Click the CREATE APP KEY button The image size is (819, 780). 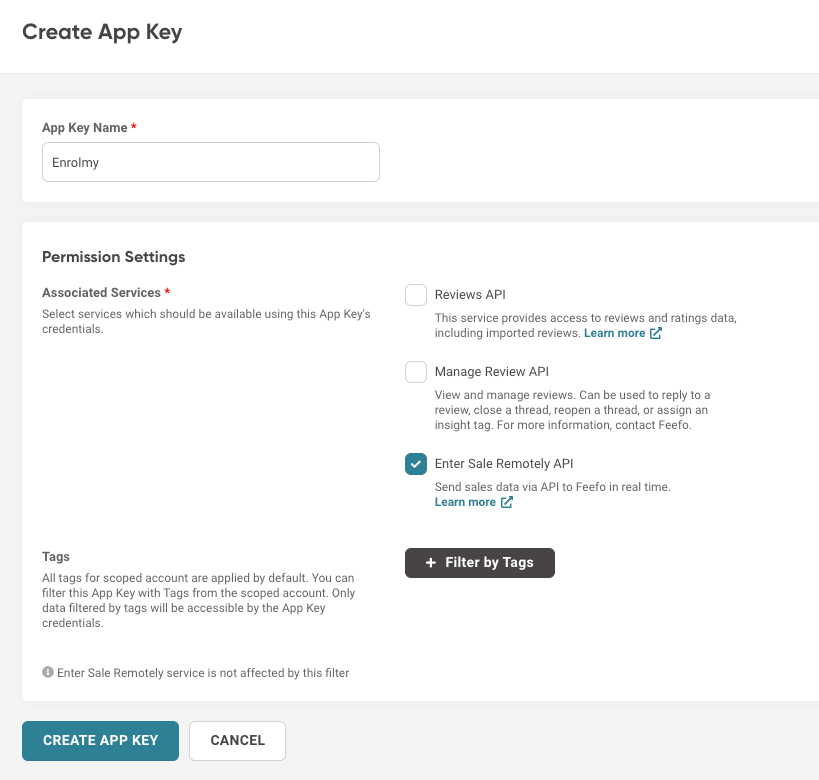[100, 741]
